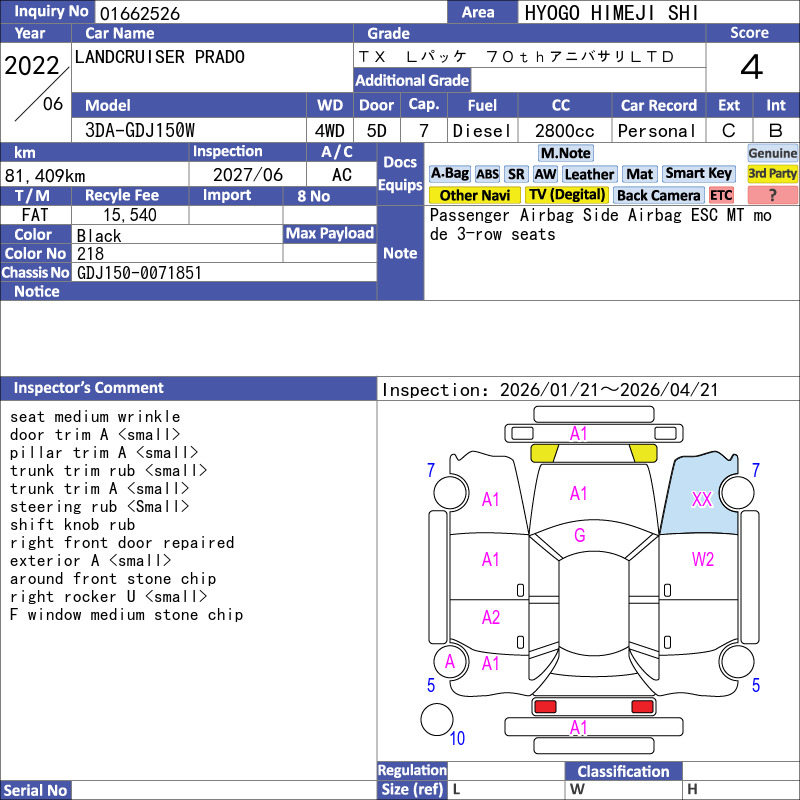Image resolution: width=800 pixels, height=800 pixels.
Task: Click the left yellow headlight on diagram
Action: click(x=544, y=453)
